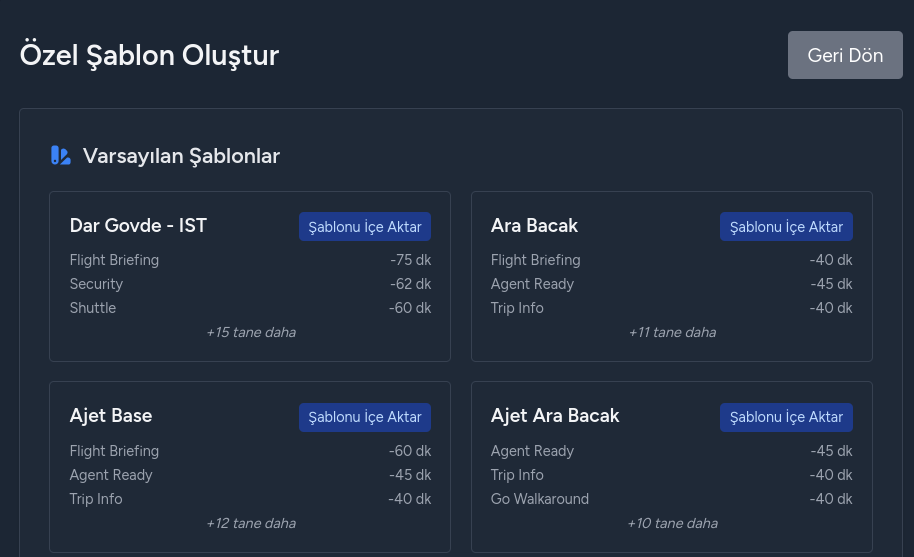Click the Ara Bacak card heading
Screen dimensions: 914x557
(534, 226)
